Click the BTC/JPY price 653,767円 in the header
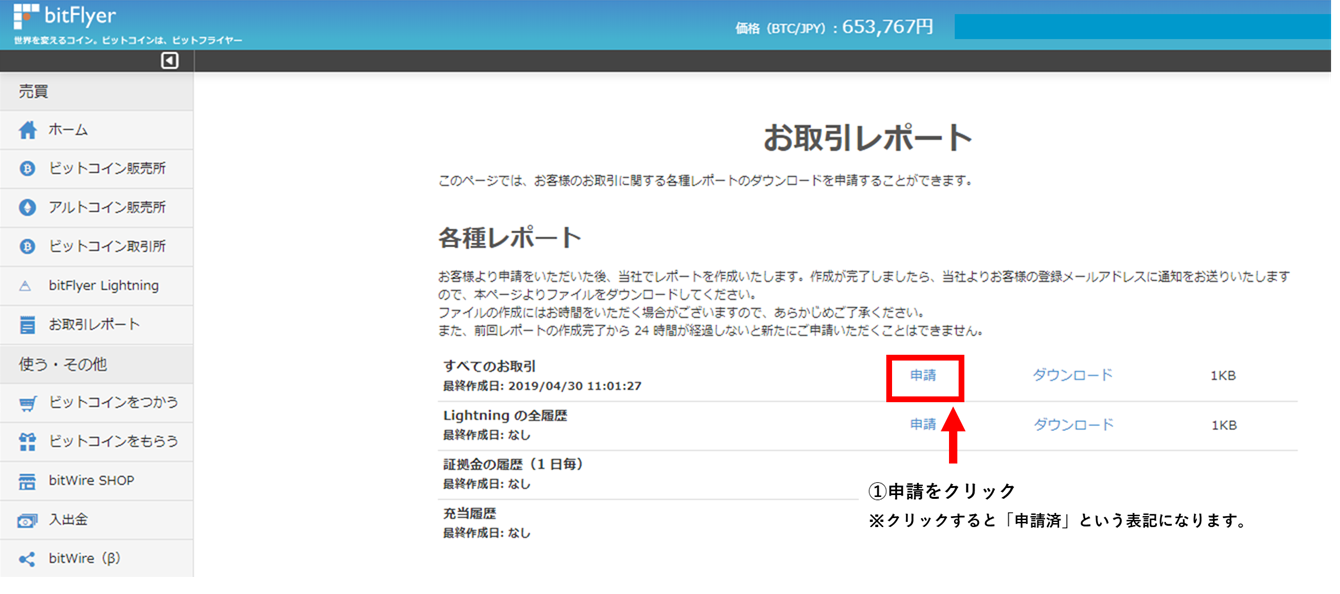Viewport: 1340px width, 594px height. tap(888, 27)
